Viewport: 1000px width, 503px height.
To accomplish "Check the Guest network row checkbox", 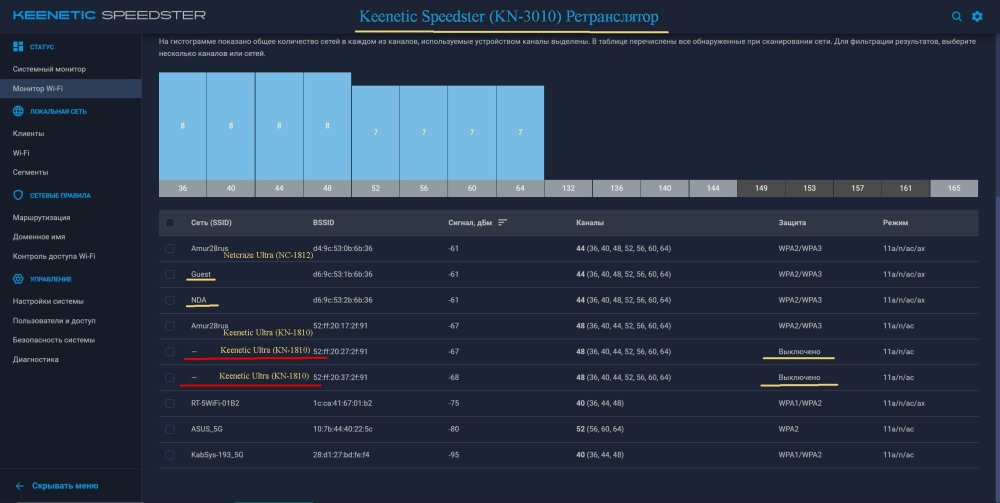I will (170, 274).
